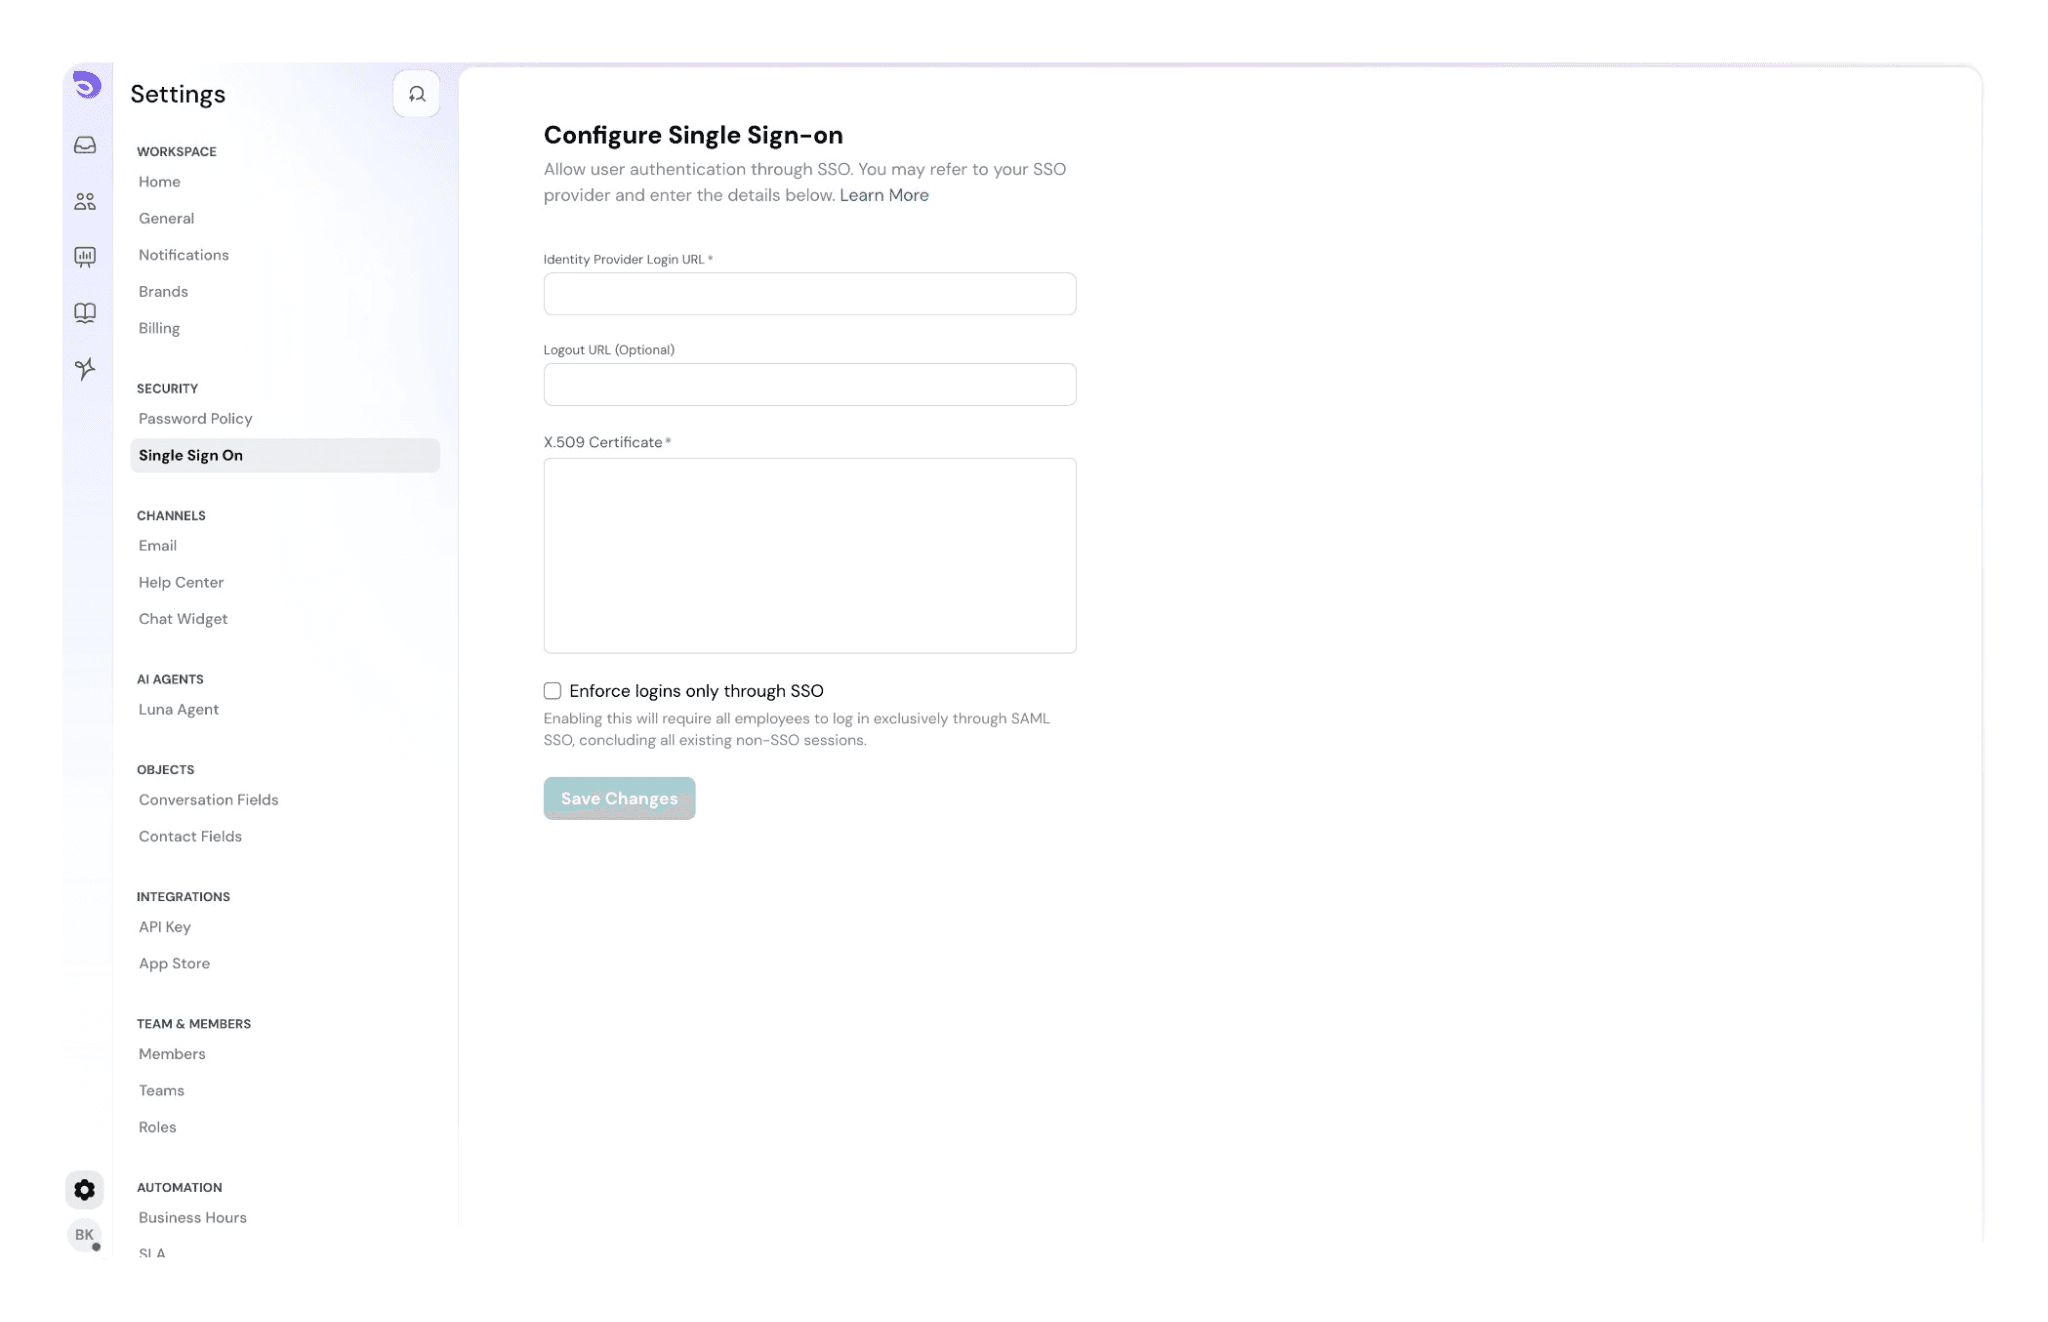The height and width of the screenshot is (1322, 2048).
Task: Open the Contacts people icon
Action: (86, 202)
